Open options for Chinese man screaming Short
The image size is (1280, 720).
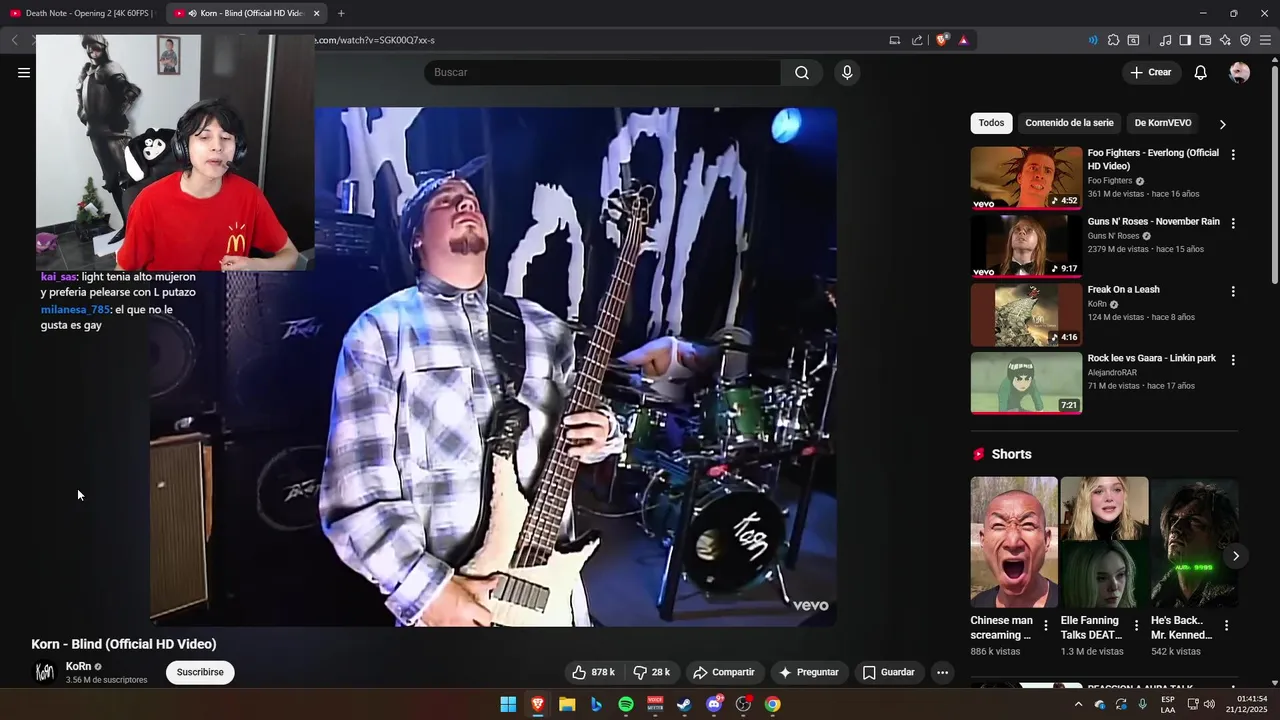[x=1046, y=626]
